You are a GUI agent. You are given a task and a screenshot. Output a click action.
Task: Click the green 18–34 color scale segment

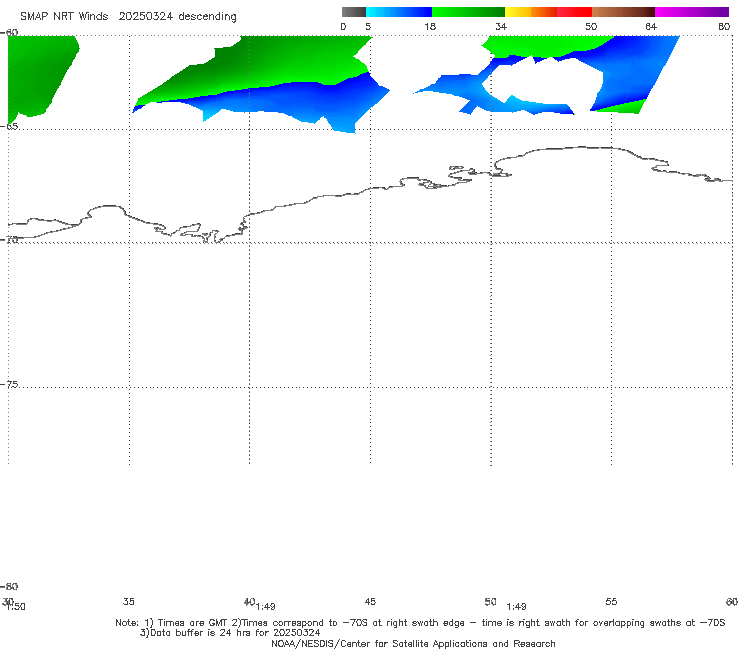(468, 12)
